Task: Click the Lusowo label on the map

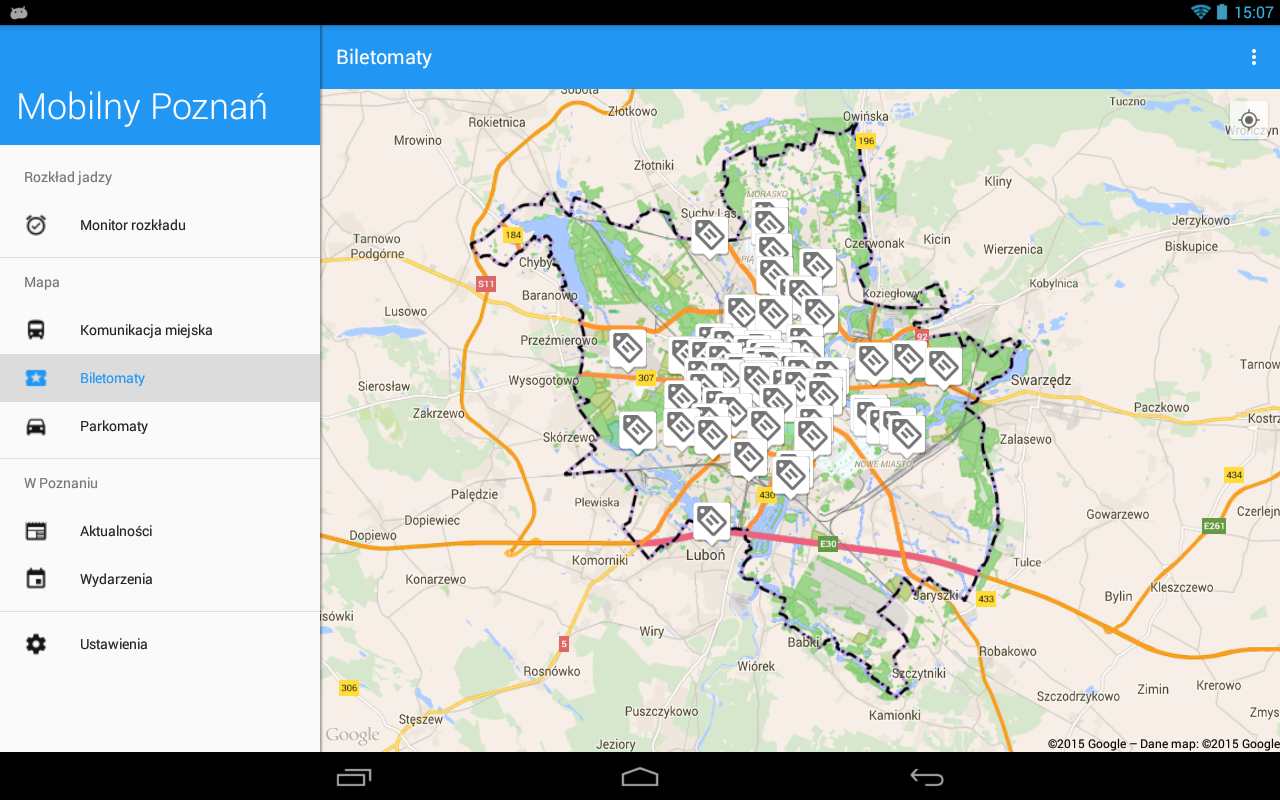Action: tap(406, 311)
